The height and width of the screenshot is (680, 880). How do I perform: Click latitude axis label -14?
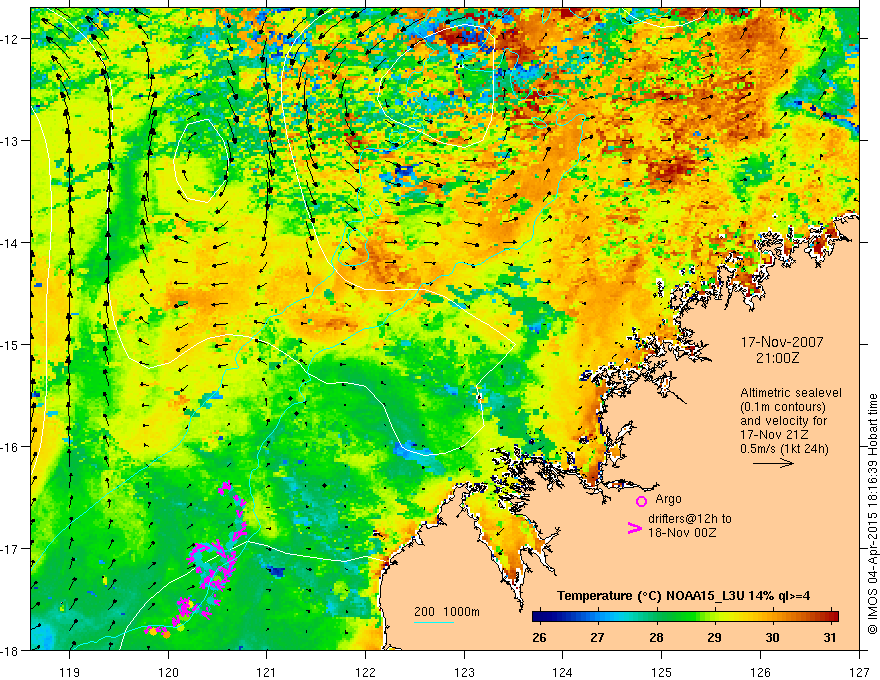click(x=11, y=243)
